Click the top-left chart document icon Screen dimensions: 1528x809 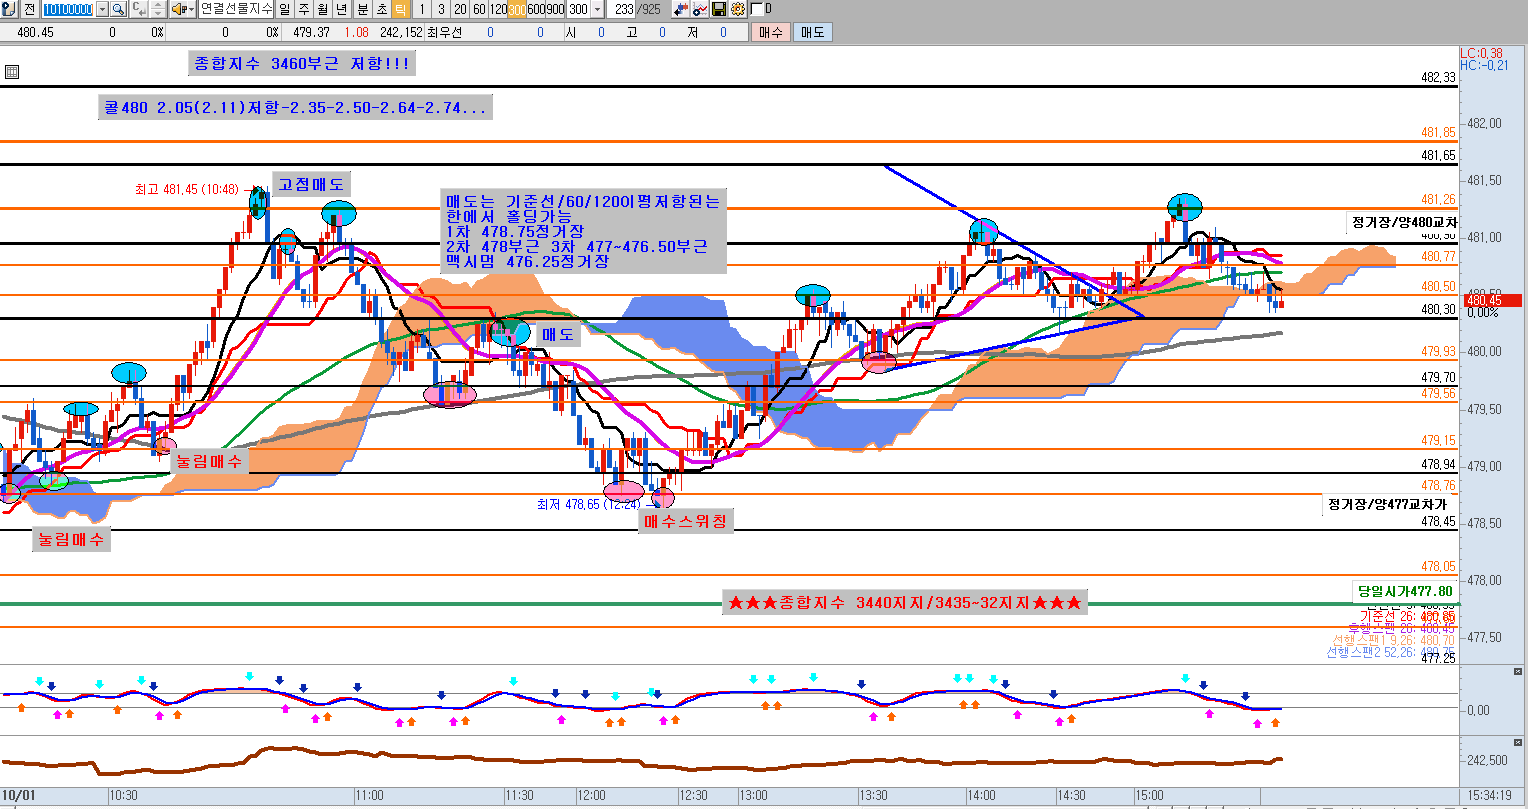click(8, 9)
